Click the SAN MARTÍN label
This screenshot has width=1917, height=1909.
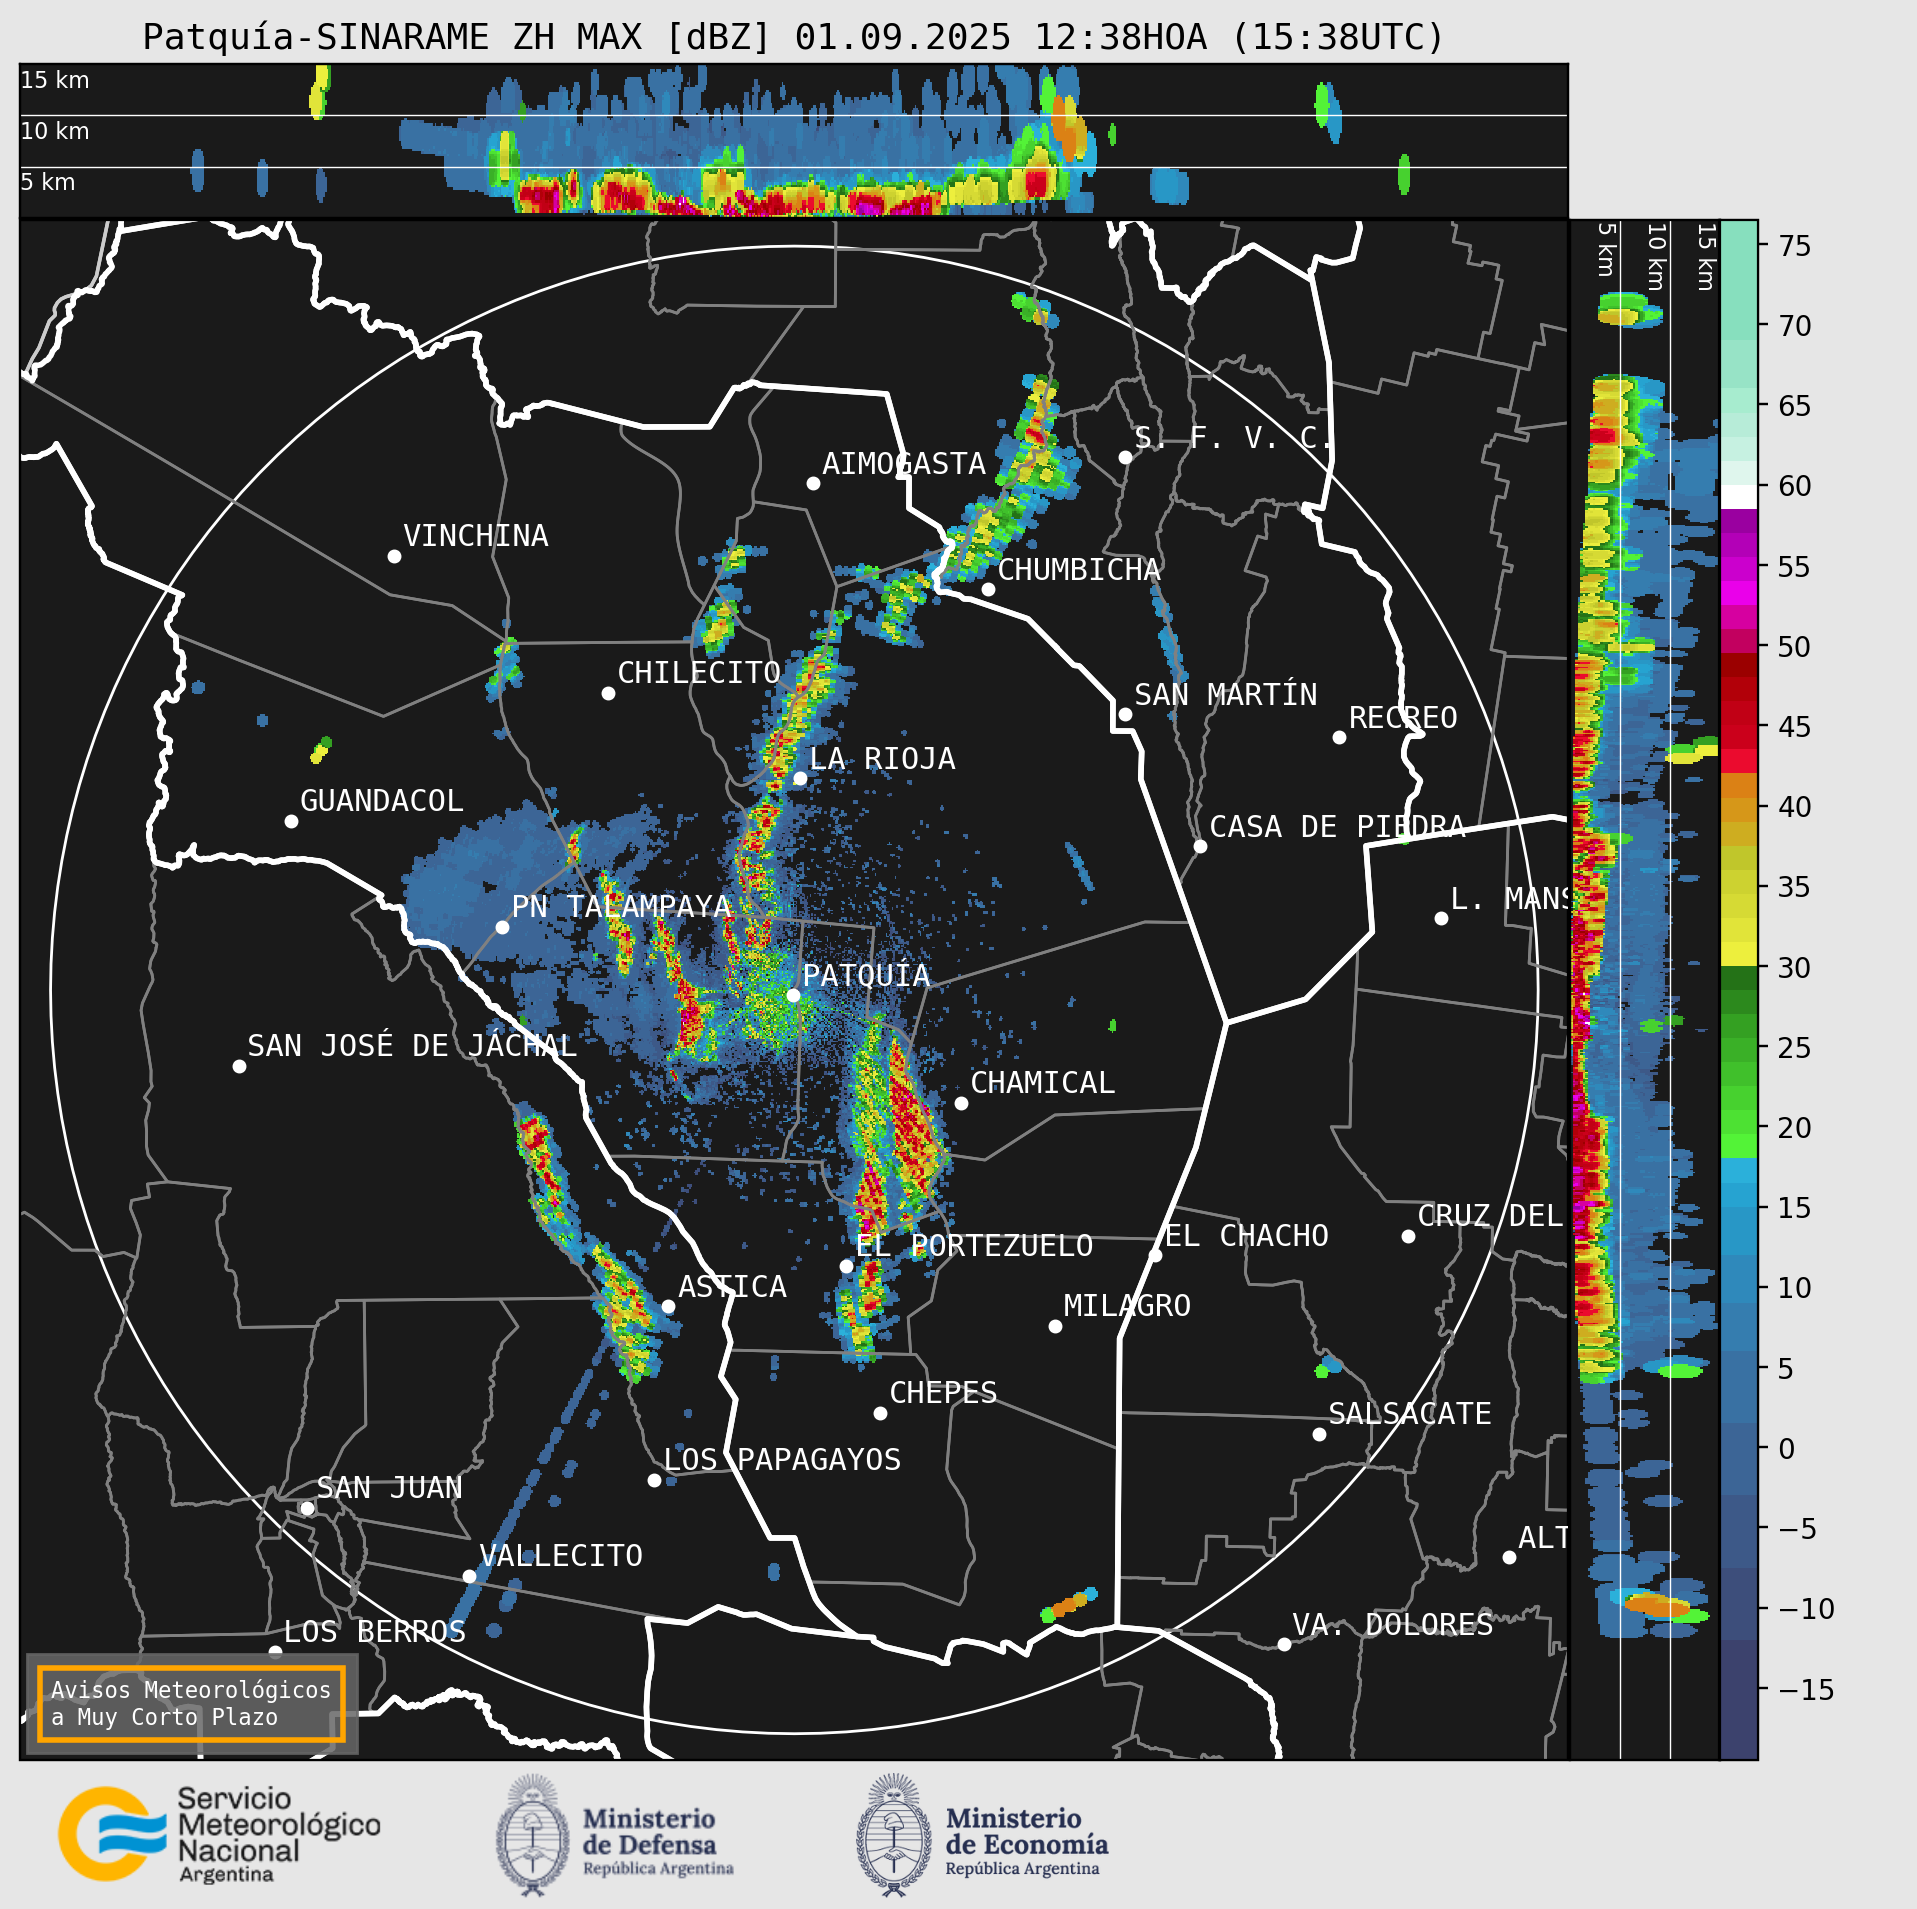(x=1226, y=695)
